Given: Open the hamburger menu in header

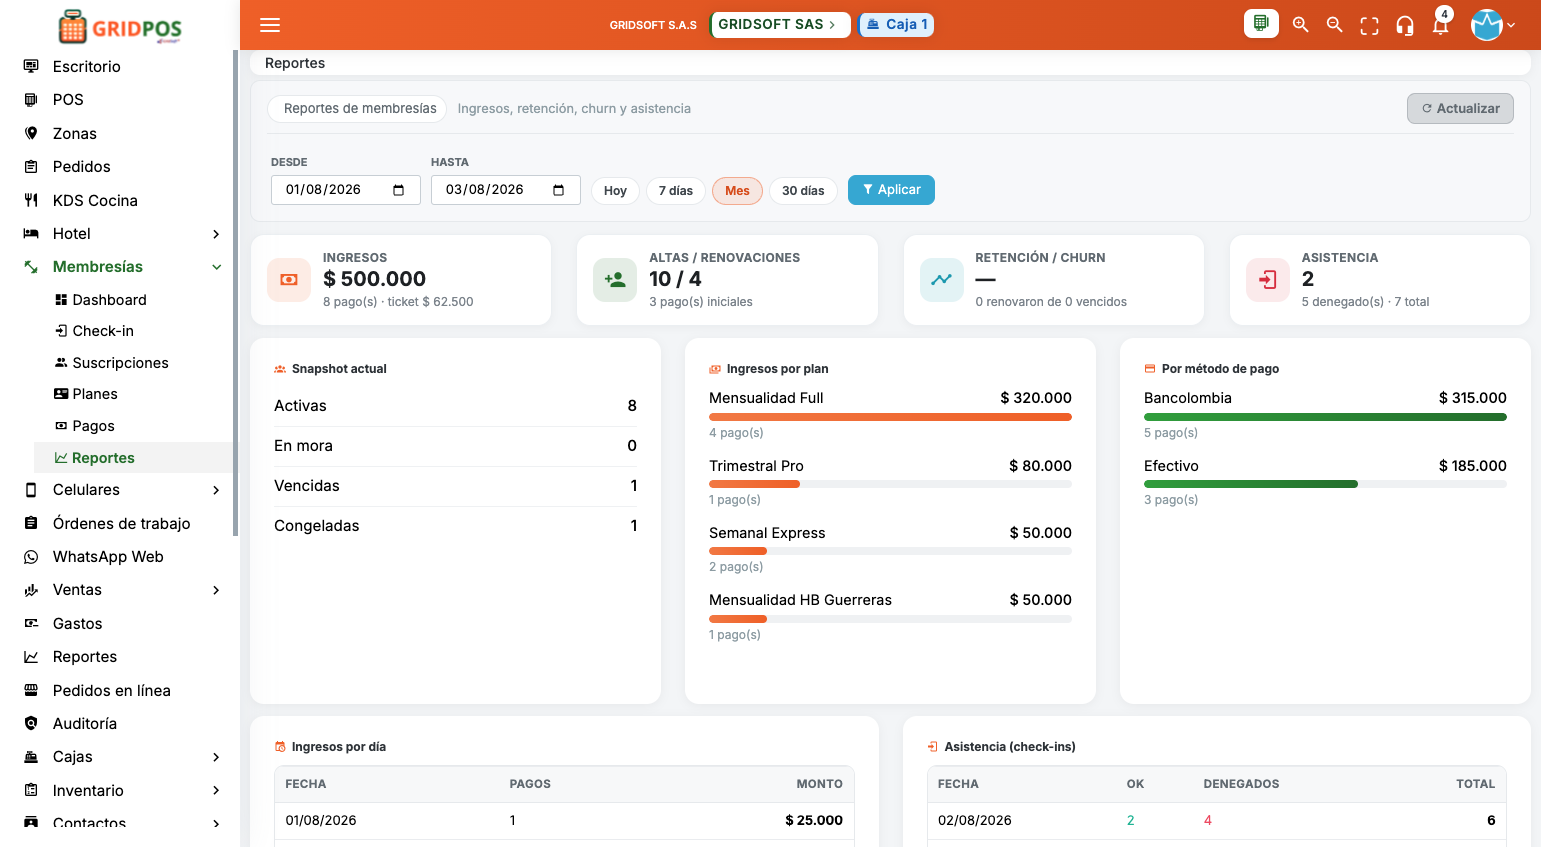Looking at the screenshot, I should tap(270, 25).
